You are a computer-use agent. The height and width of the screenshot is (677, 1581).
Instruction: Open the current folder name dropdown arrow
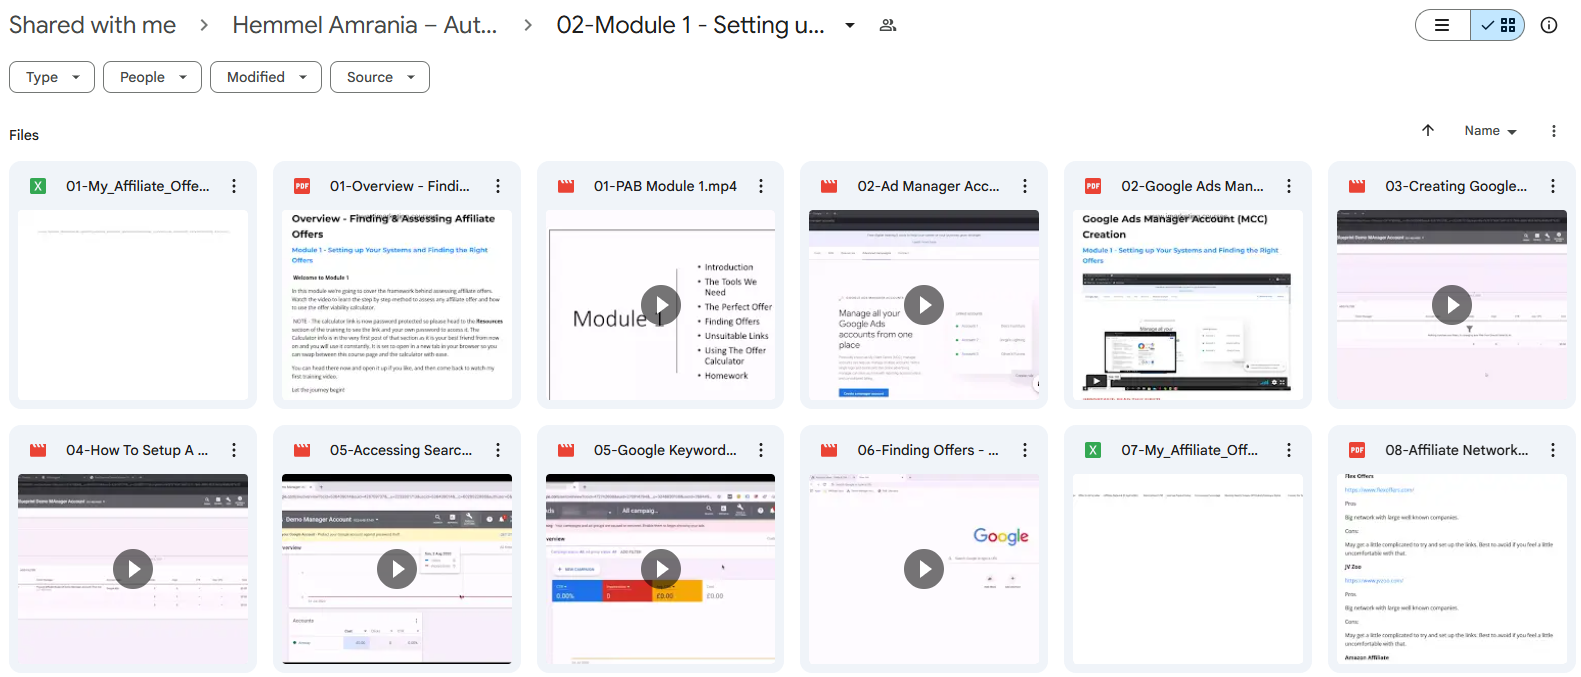tap(850, 25)
